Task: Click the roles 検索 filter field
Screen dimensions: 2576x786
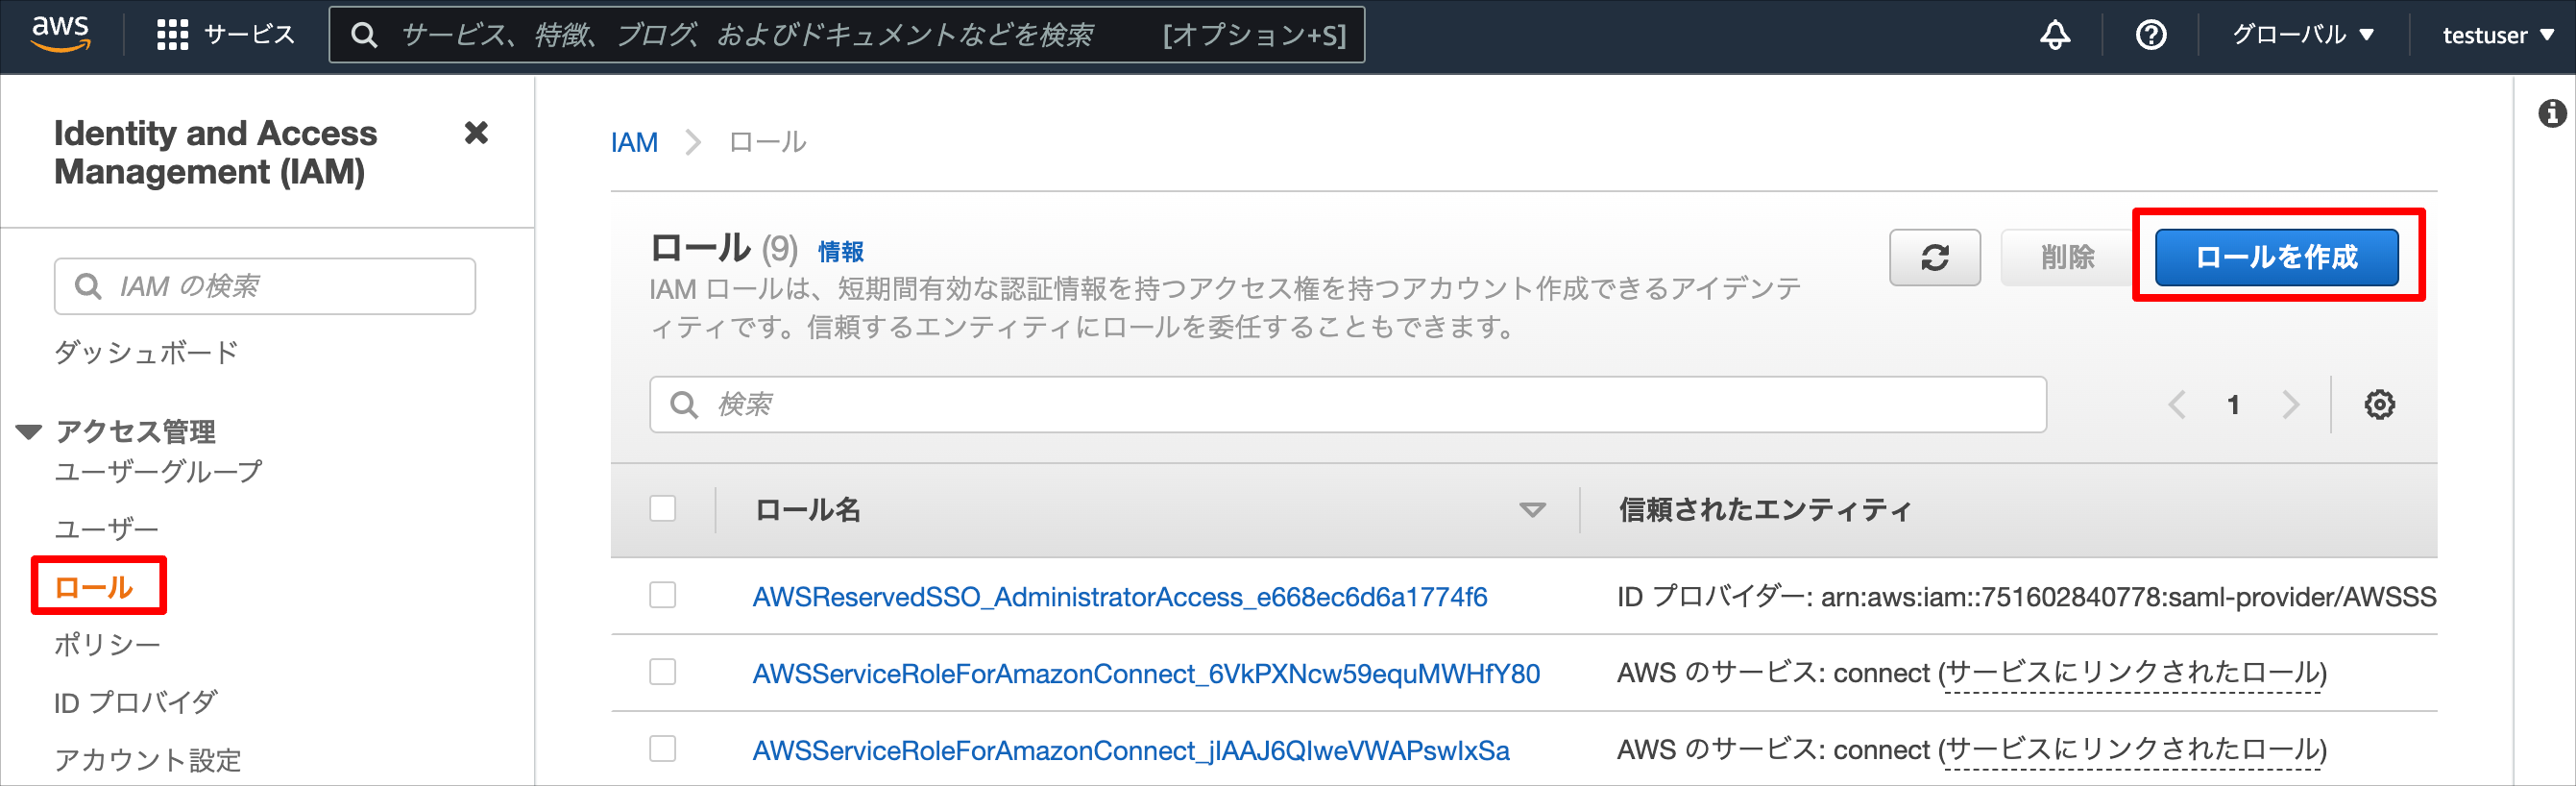Action: [1348, 405]
